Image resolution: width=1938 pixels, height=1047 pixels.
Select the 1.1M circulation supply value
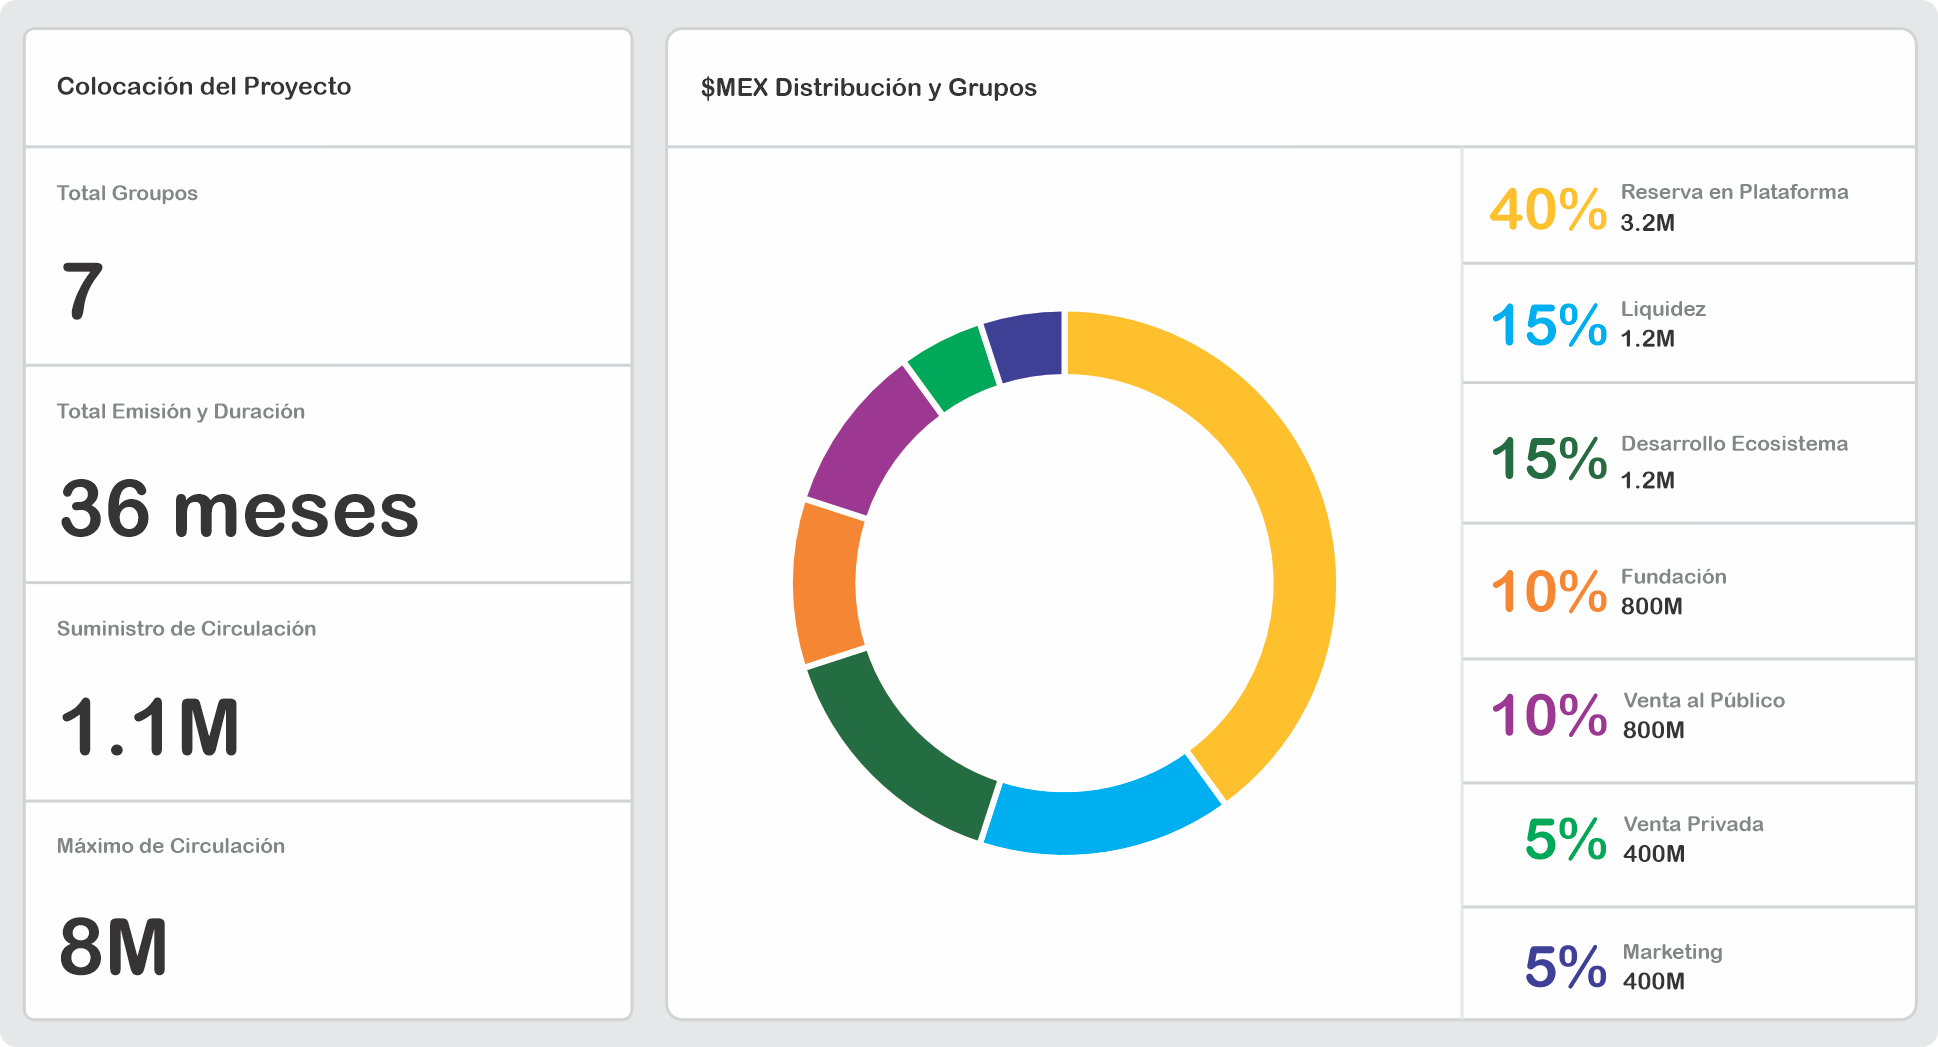tap(149, 727)
